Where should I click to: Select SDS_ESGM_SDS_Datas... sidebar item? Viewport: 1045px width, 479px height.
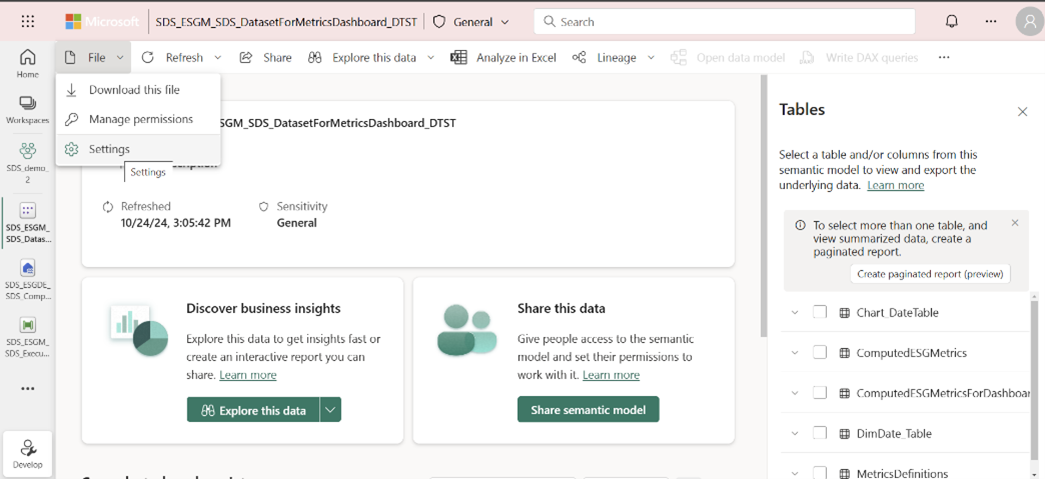pyautogui.click(x=27, y=223)
